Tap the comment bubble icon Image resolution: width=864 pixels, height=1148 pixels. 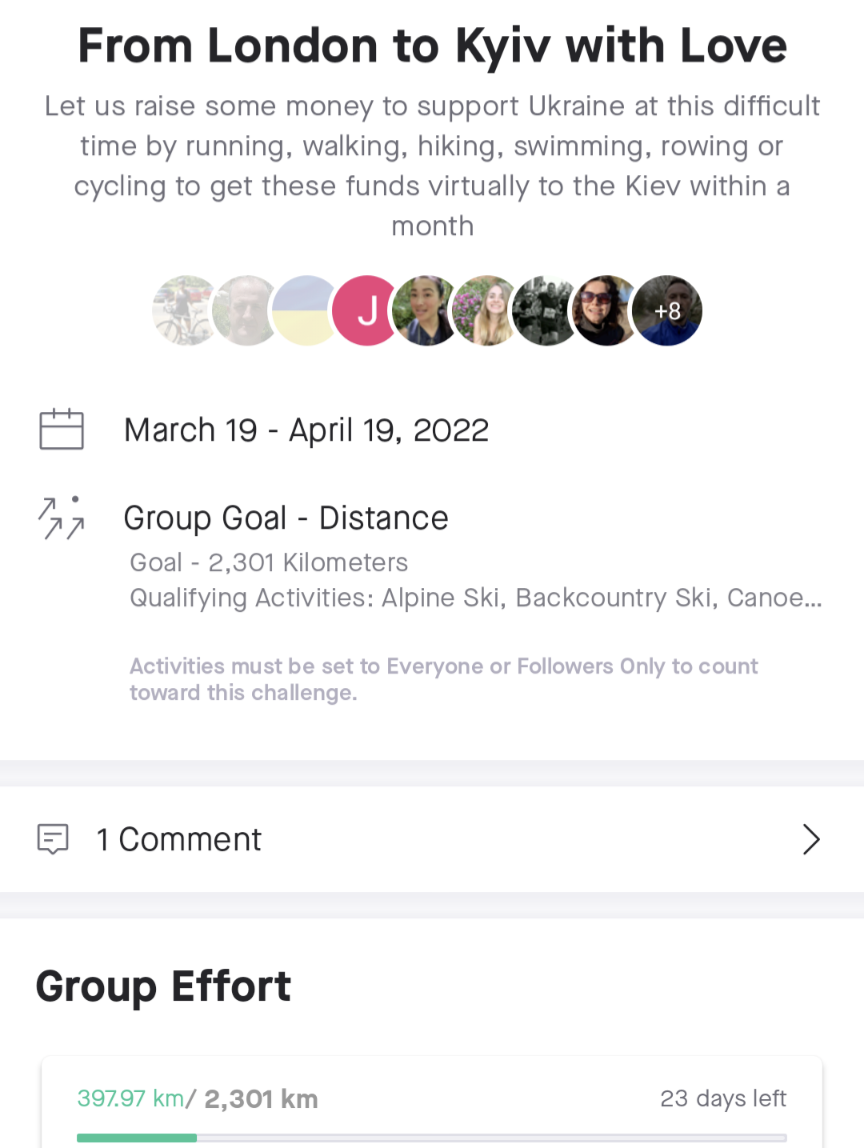53,839
